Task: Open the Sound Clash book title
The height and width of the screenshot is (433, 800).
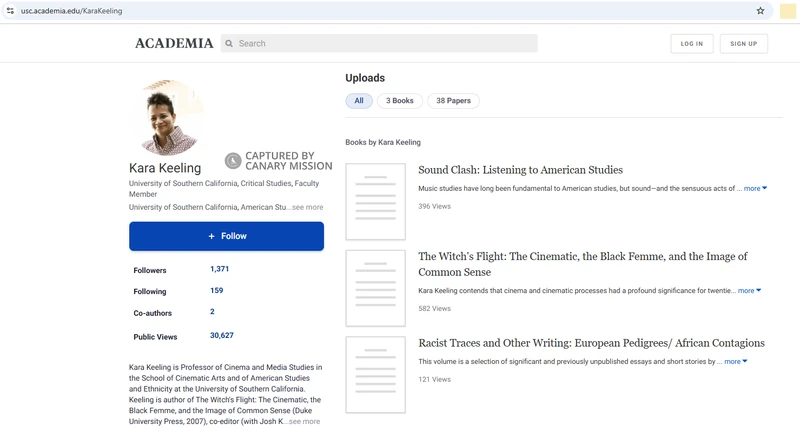Action: pos(520,170)
